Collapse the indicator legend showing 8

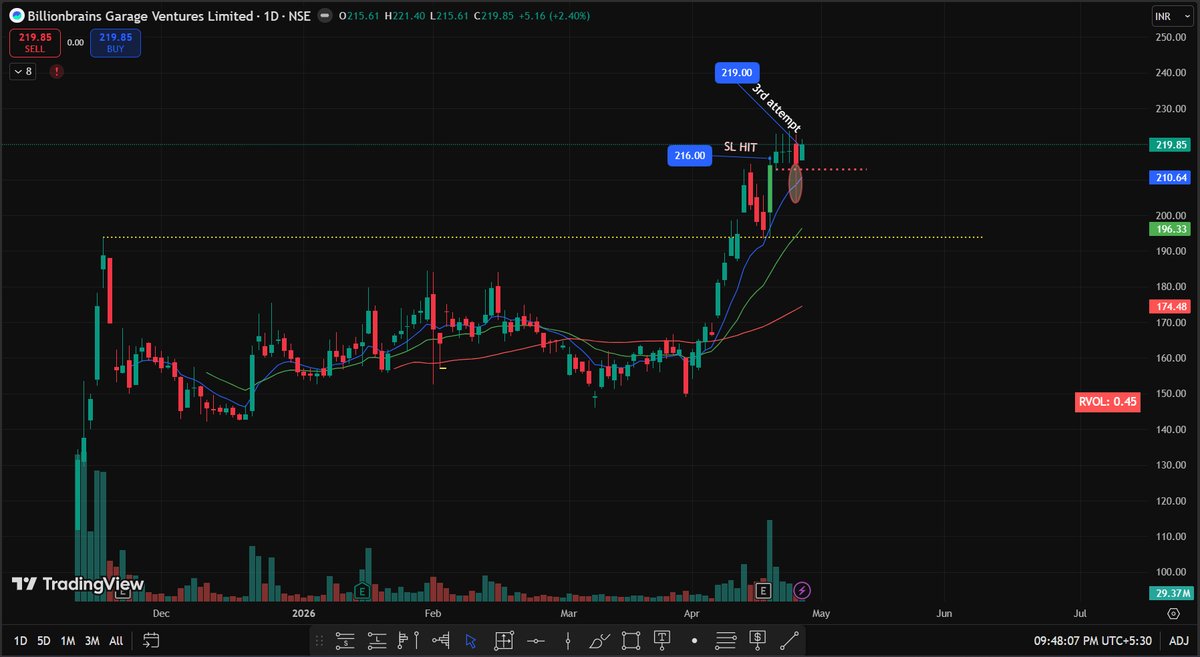click(x=24, y=71)
